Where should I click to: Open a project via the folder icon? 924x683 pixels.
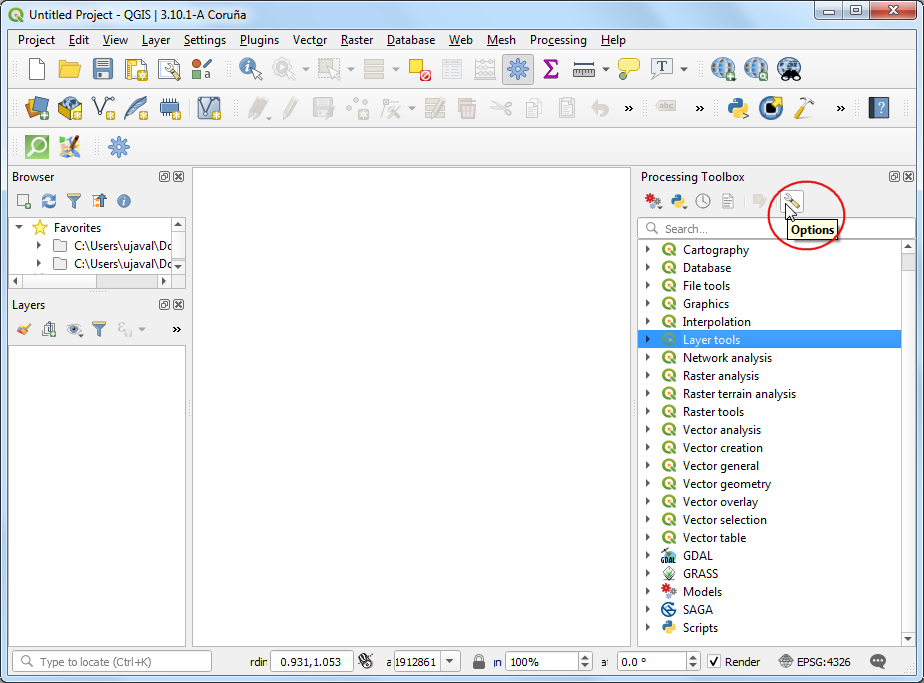point(70,69)
